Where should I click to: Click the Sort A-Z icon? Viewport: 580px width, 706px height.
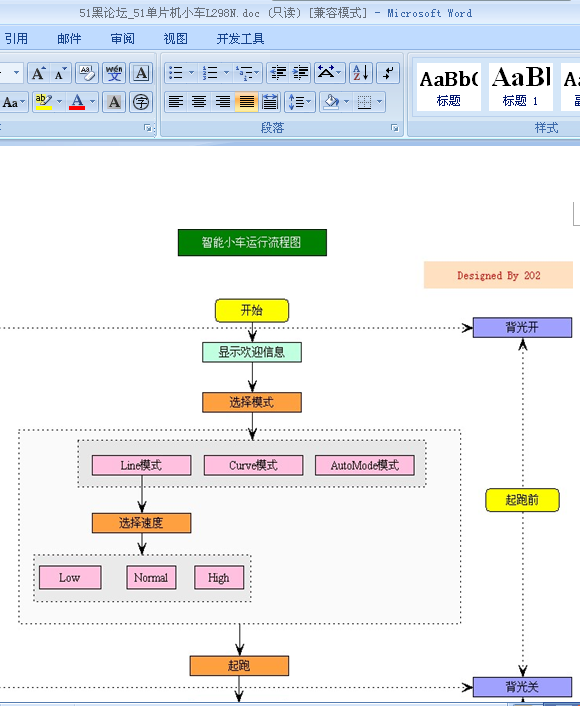[x=361, y=73]
